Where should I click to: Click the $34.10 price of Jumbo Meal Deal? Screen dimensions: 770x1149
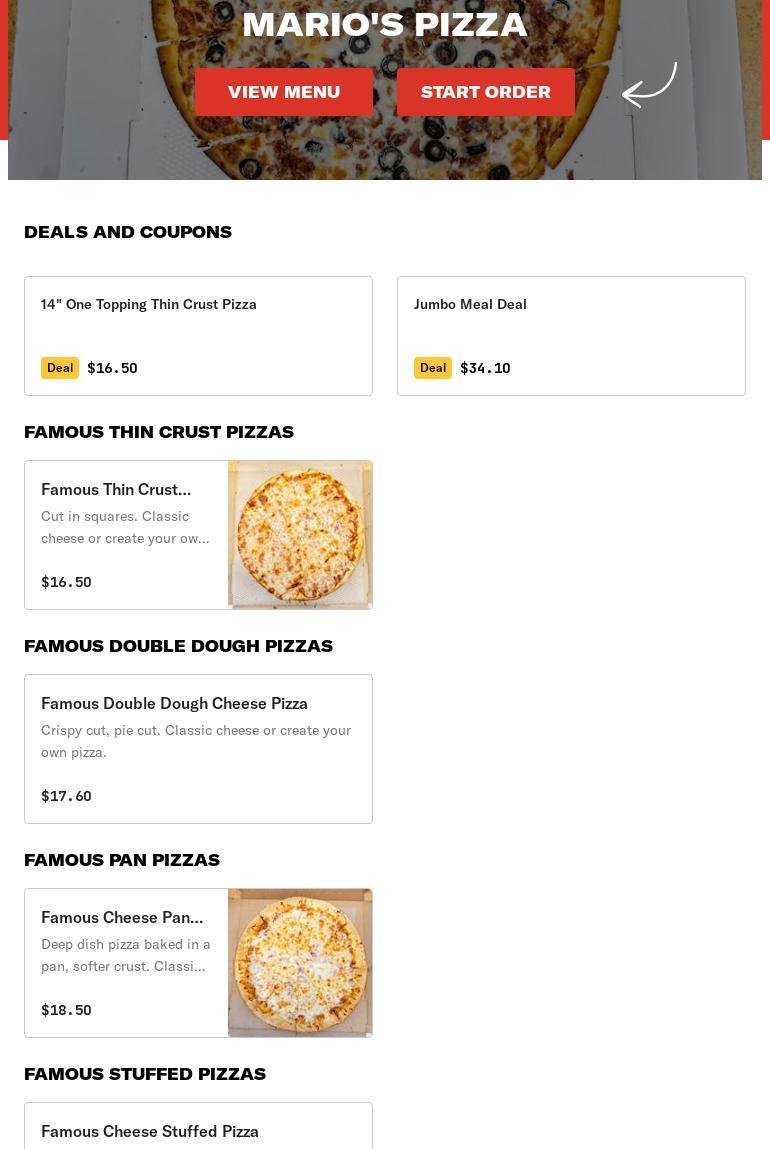(x=485, y=368)
